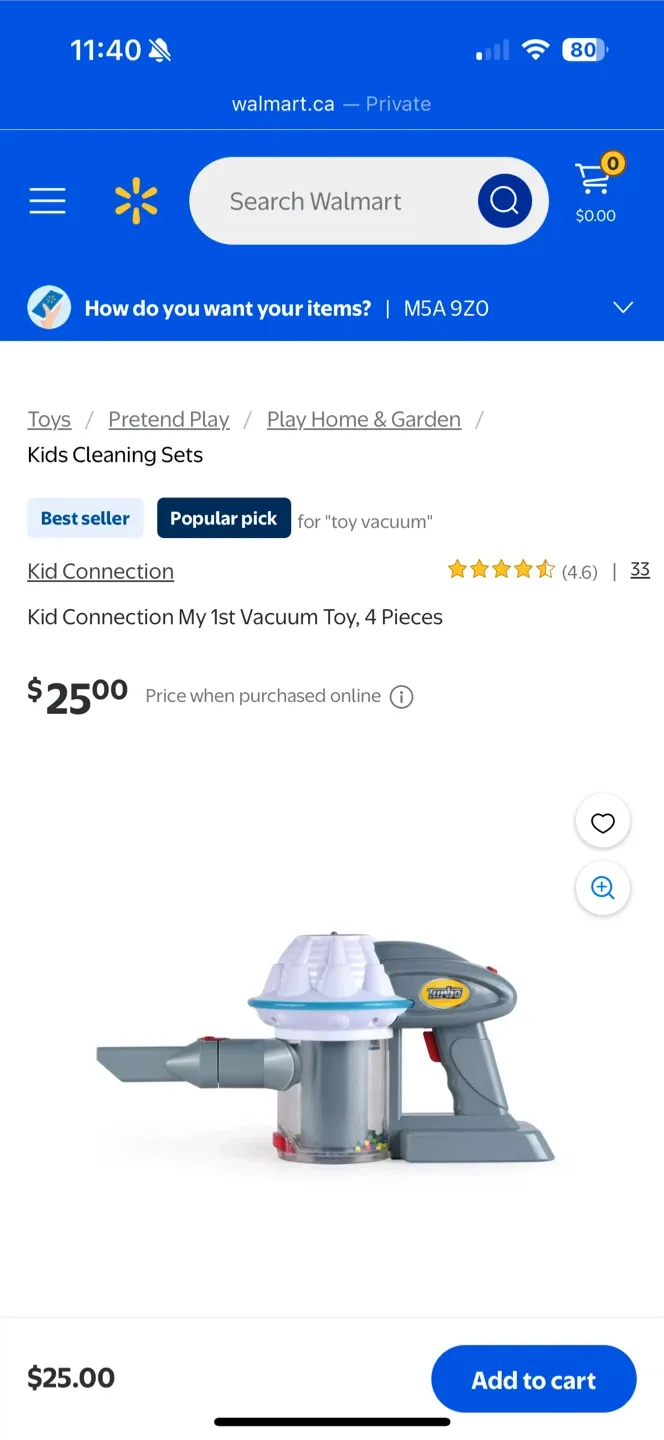Open the hamburger navigation menu
Viewport: 664px width, 1440px height.
coord(47,200)
